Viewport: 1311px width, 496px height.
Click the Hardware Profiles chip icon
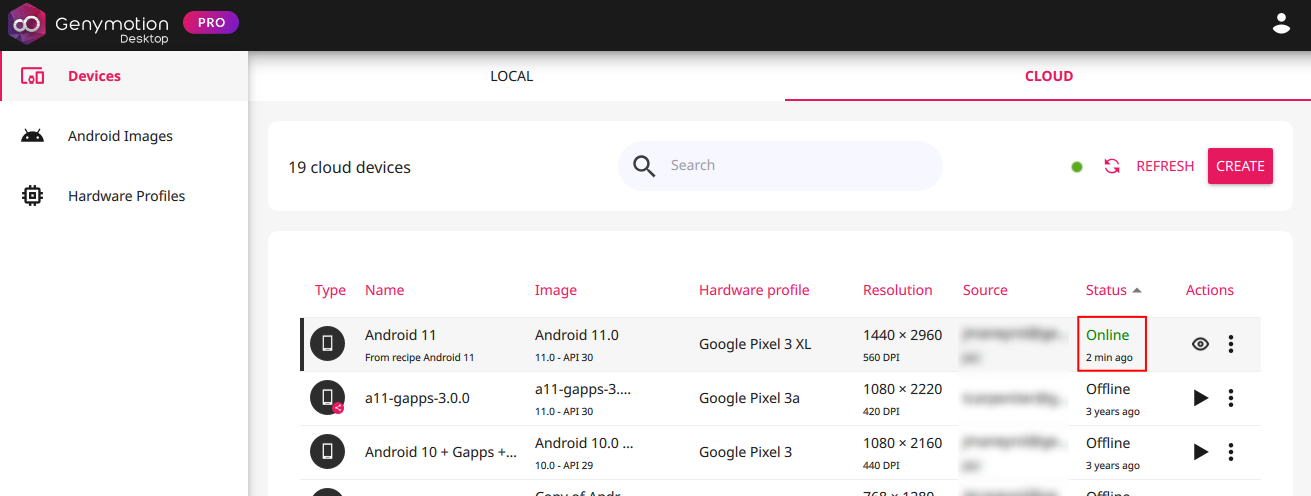pos(32,196)
